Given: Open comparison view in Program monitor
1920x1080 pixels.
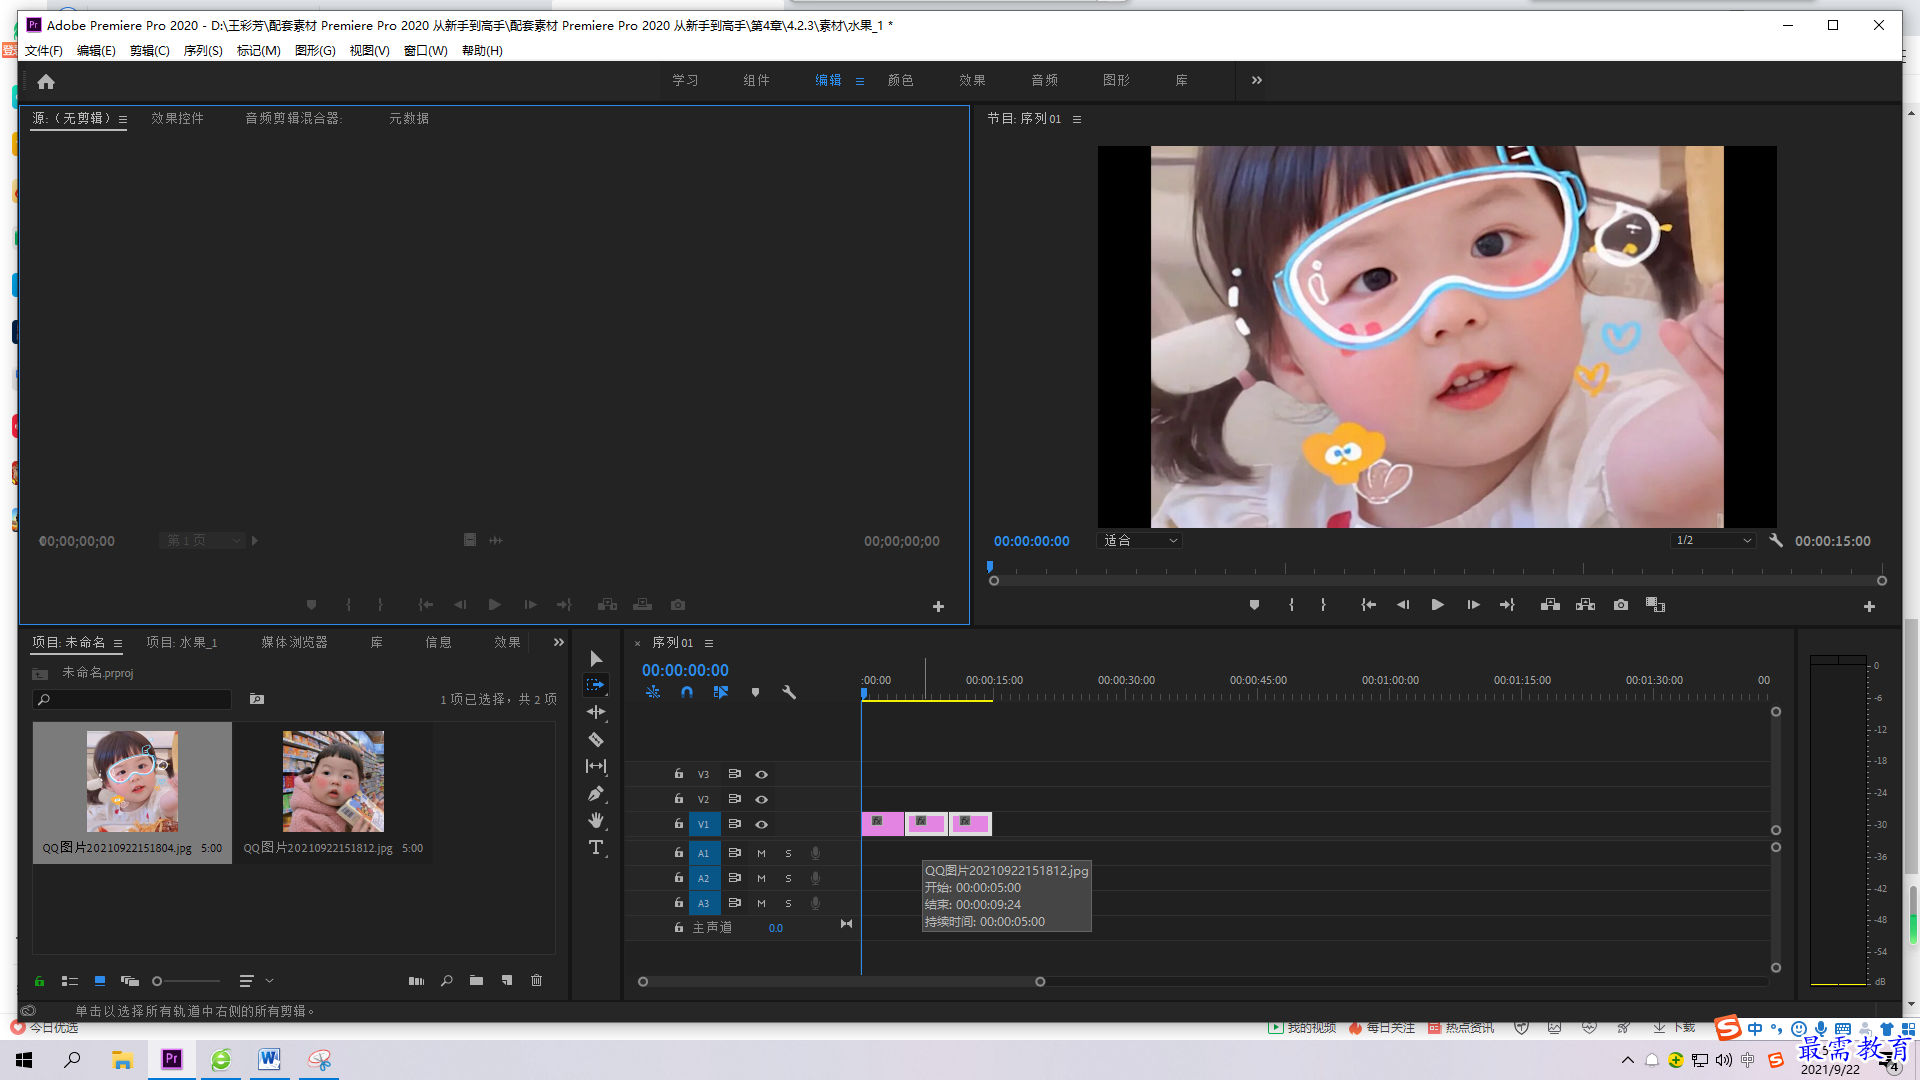Looking at the screenshot, I should (x=1656, y=605).
